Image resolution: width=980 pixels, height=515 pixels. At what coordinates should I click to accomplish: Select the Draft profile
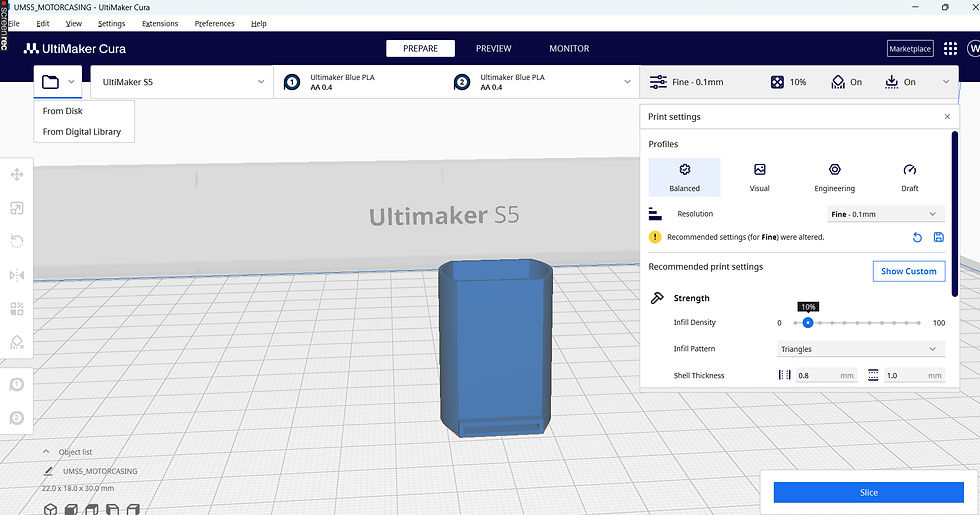[x=909, y=178]
